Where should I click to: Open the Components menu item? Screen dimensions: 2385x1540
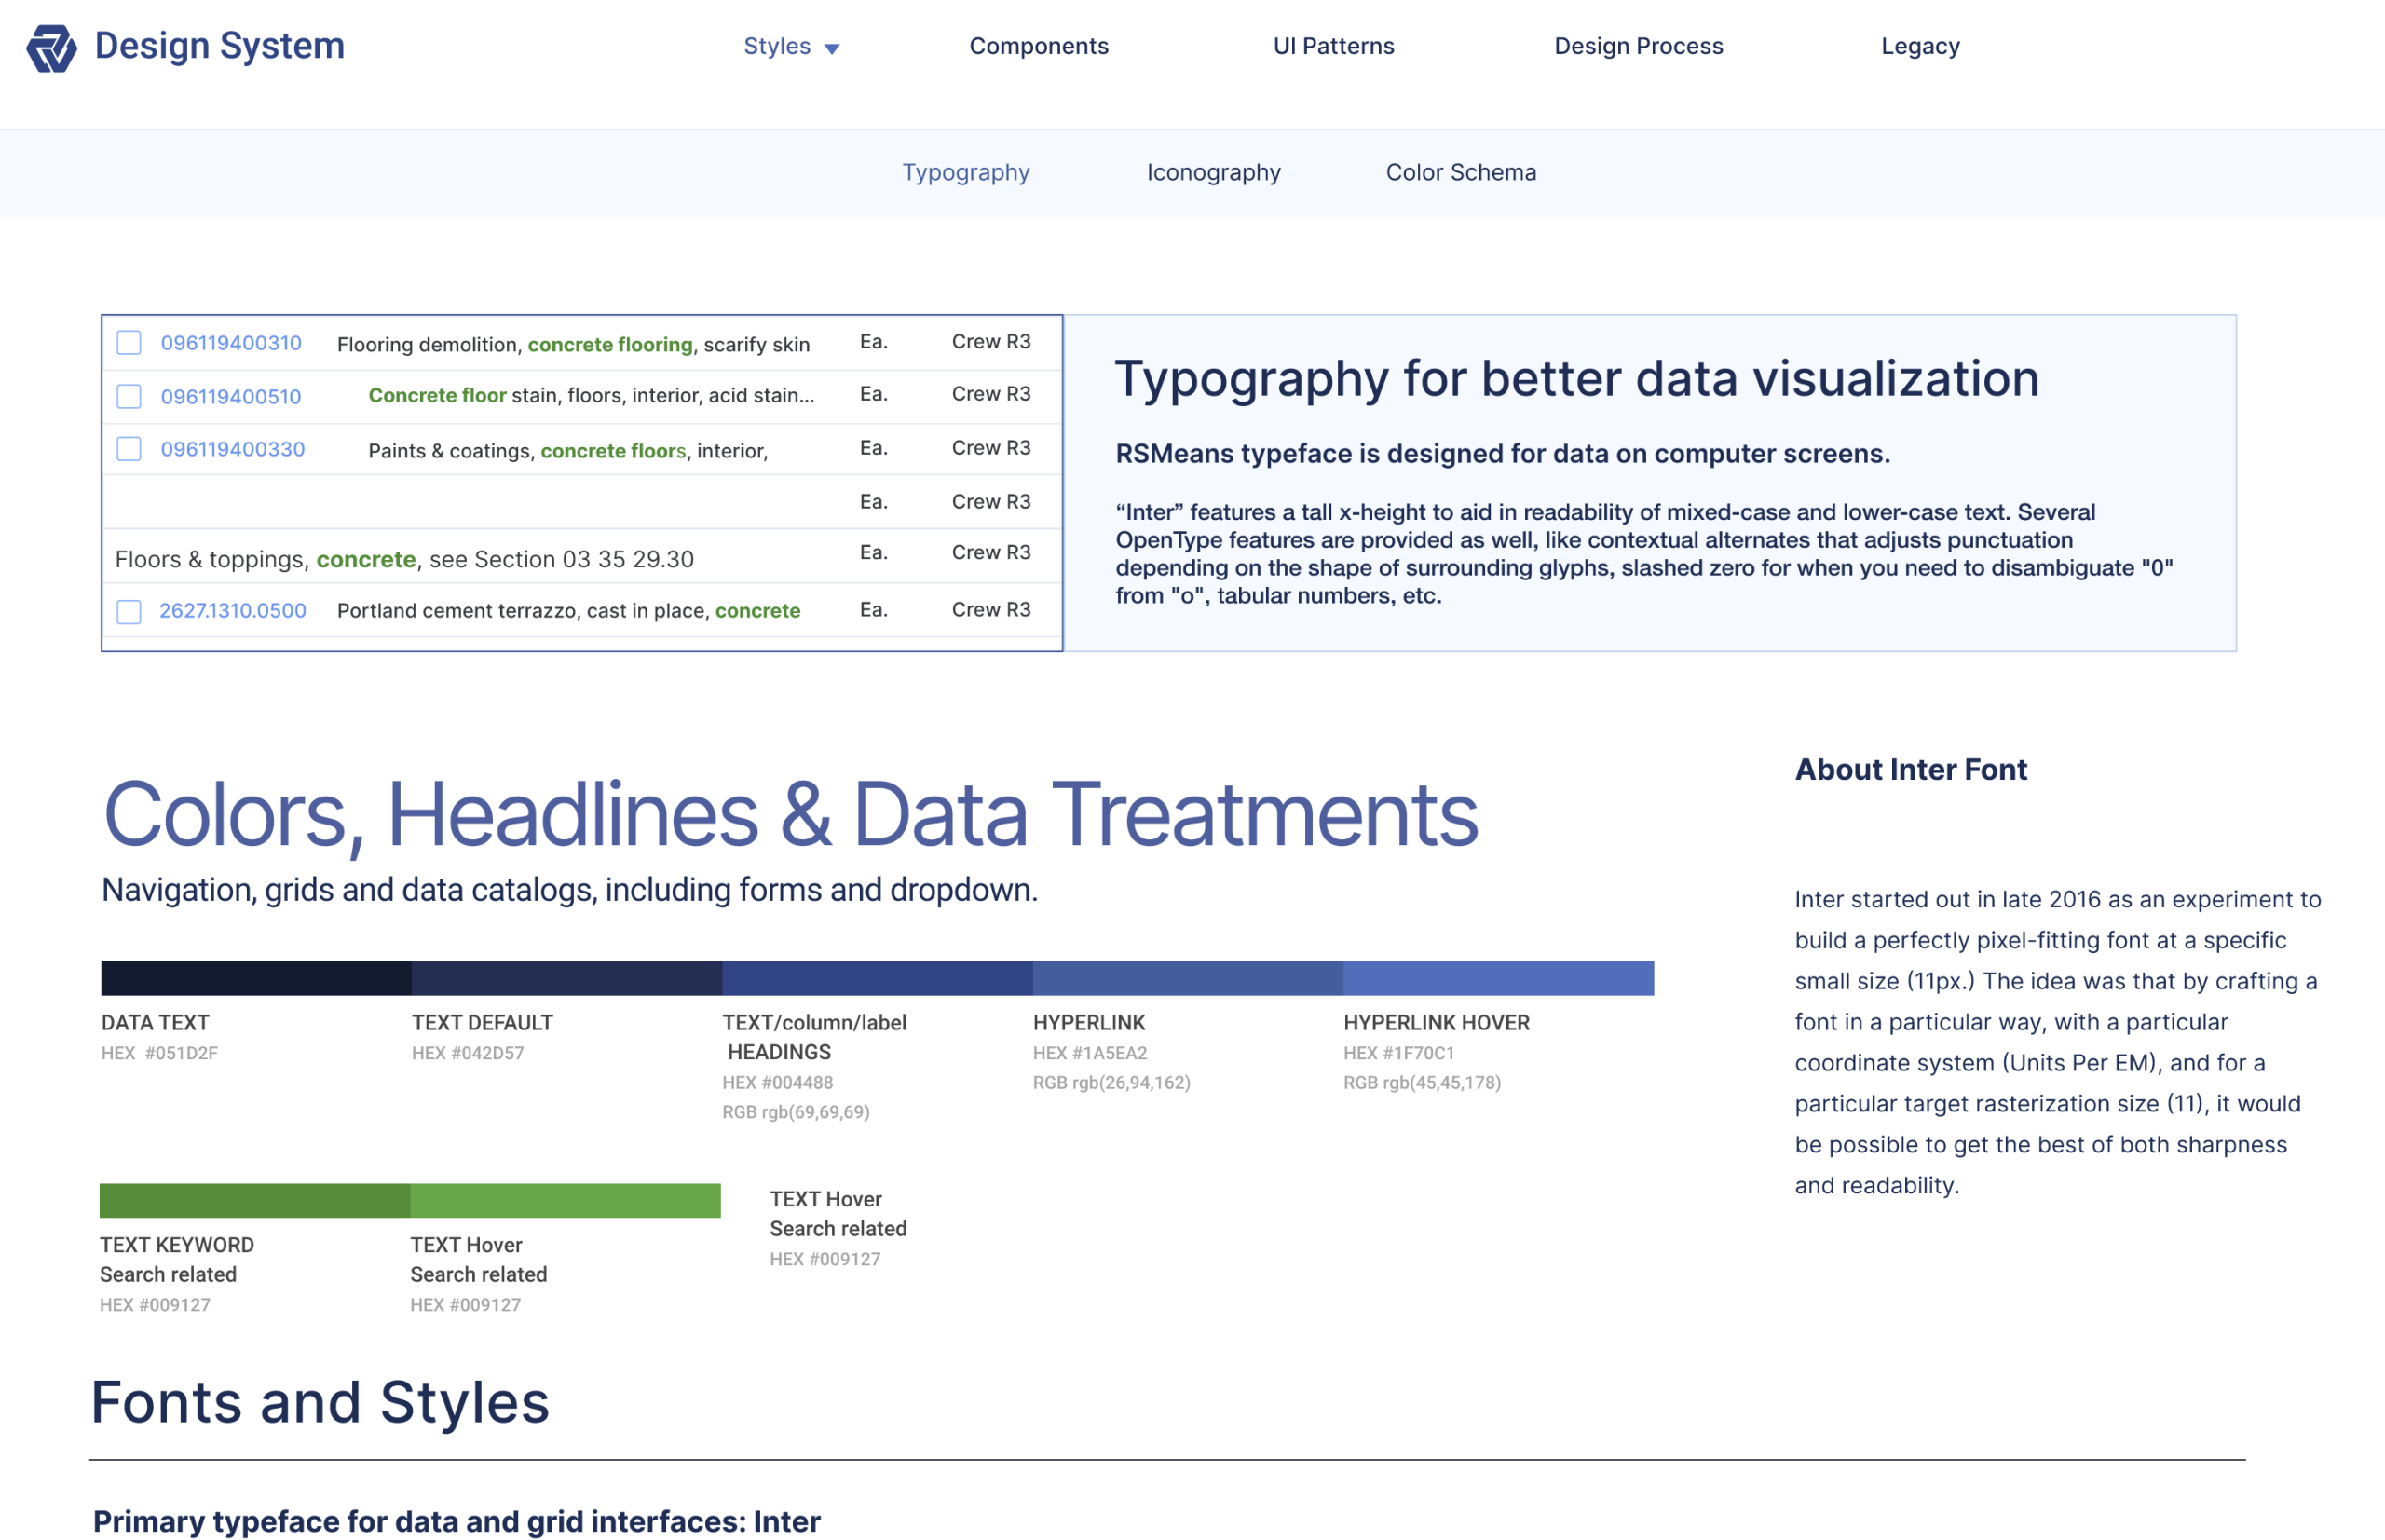[x=1038, y=46]
